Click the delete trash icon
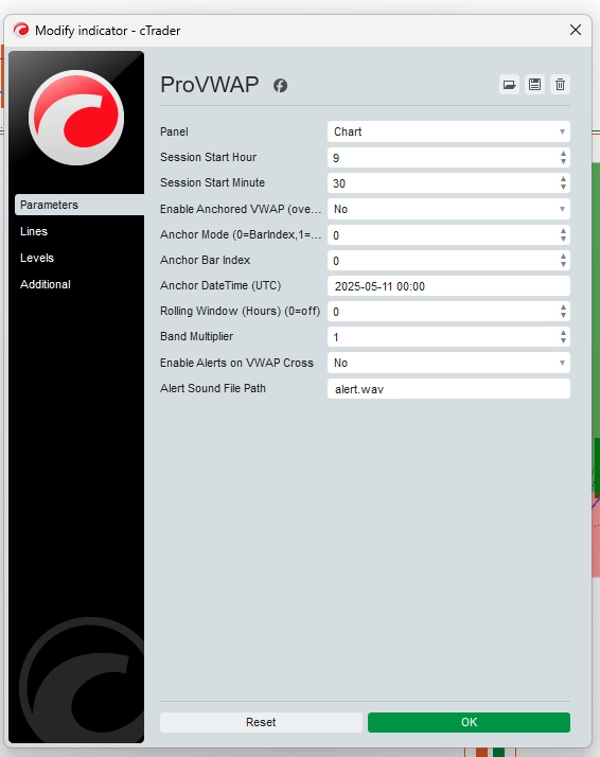600x757 pixels. click(560, 85)
